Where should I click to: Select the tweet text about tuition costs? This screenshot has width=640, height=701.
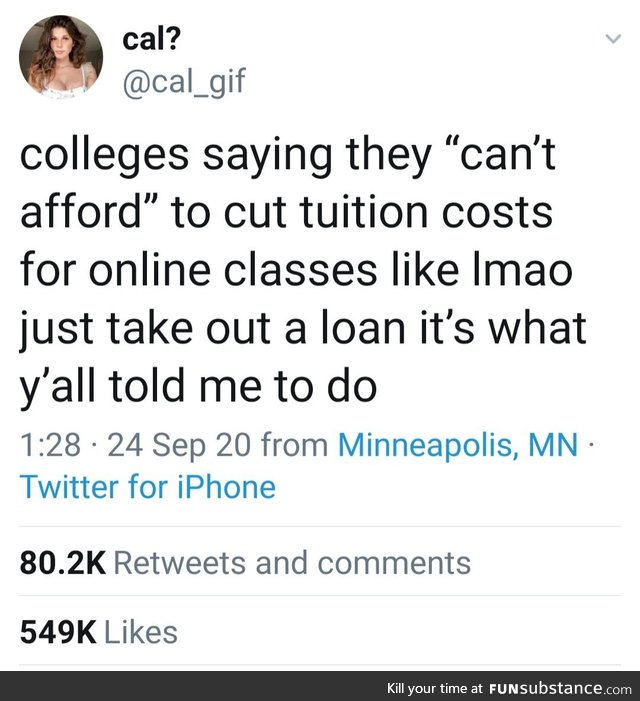[x=303, y=271]
